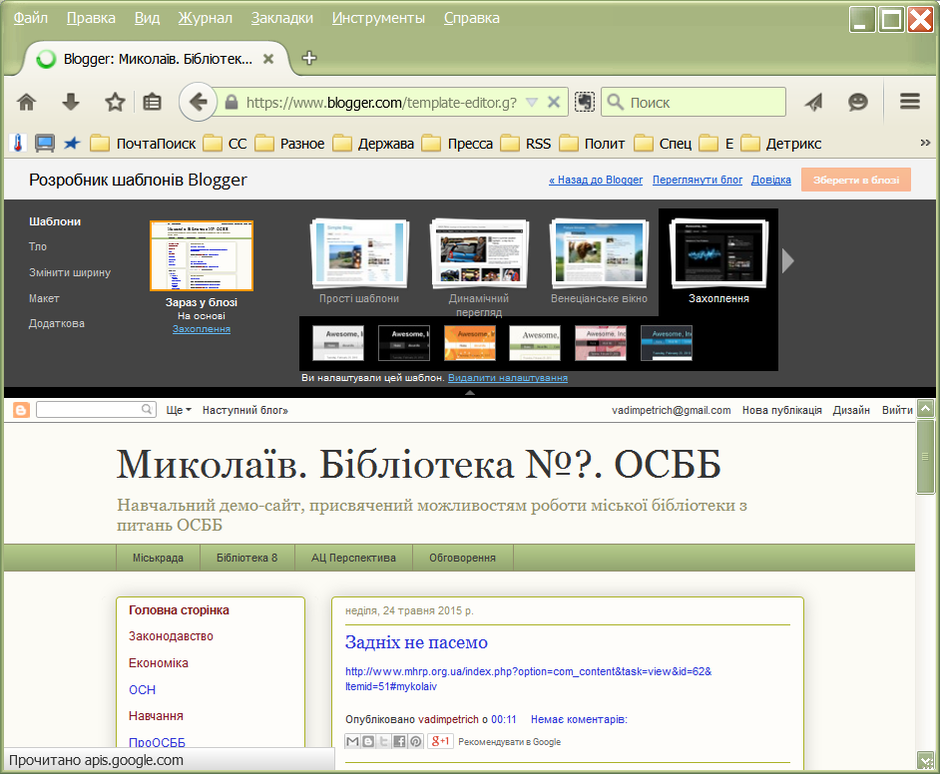940x774 pixels.
Task: Click Видалити налаштування link
Action: pyautogui.click(x=508, y=378)
